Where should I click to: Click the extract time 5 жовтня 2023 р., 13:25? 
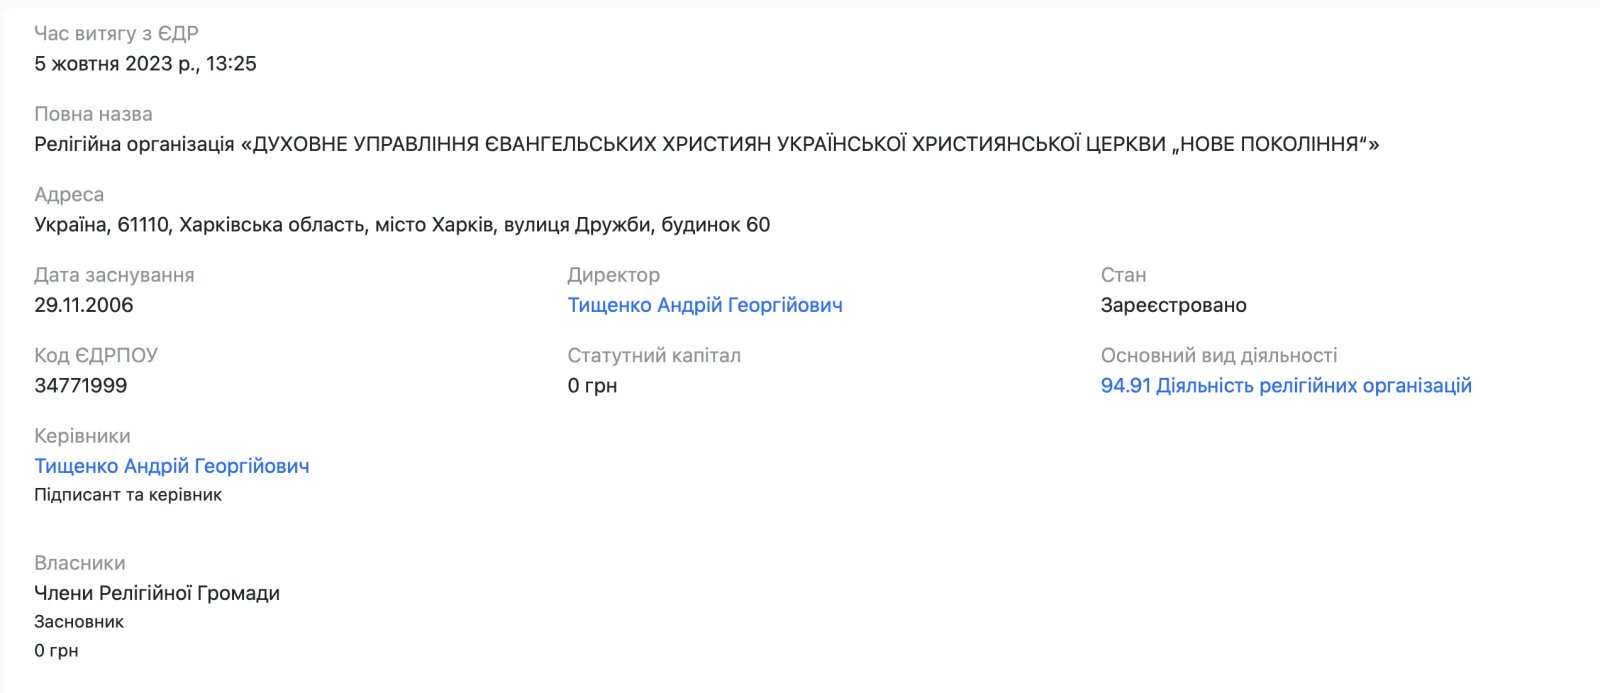click(145, 64)
